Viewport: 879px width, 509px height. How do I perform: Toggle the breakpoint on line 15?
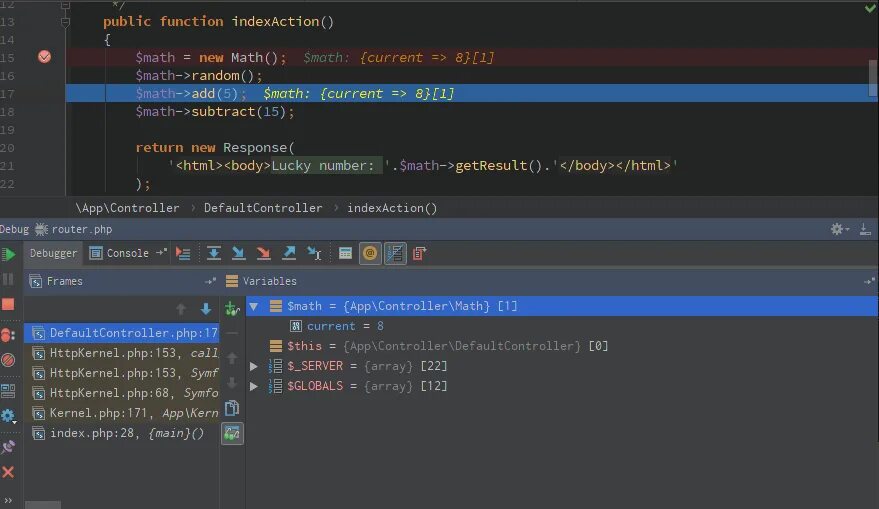(x=44, y=57)
